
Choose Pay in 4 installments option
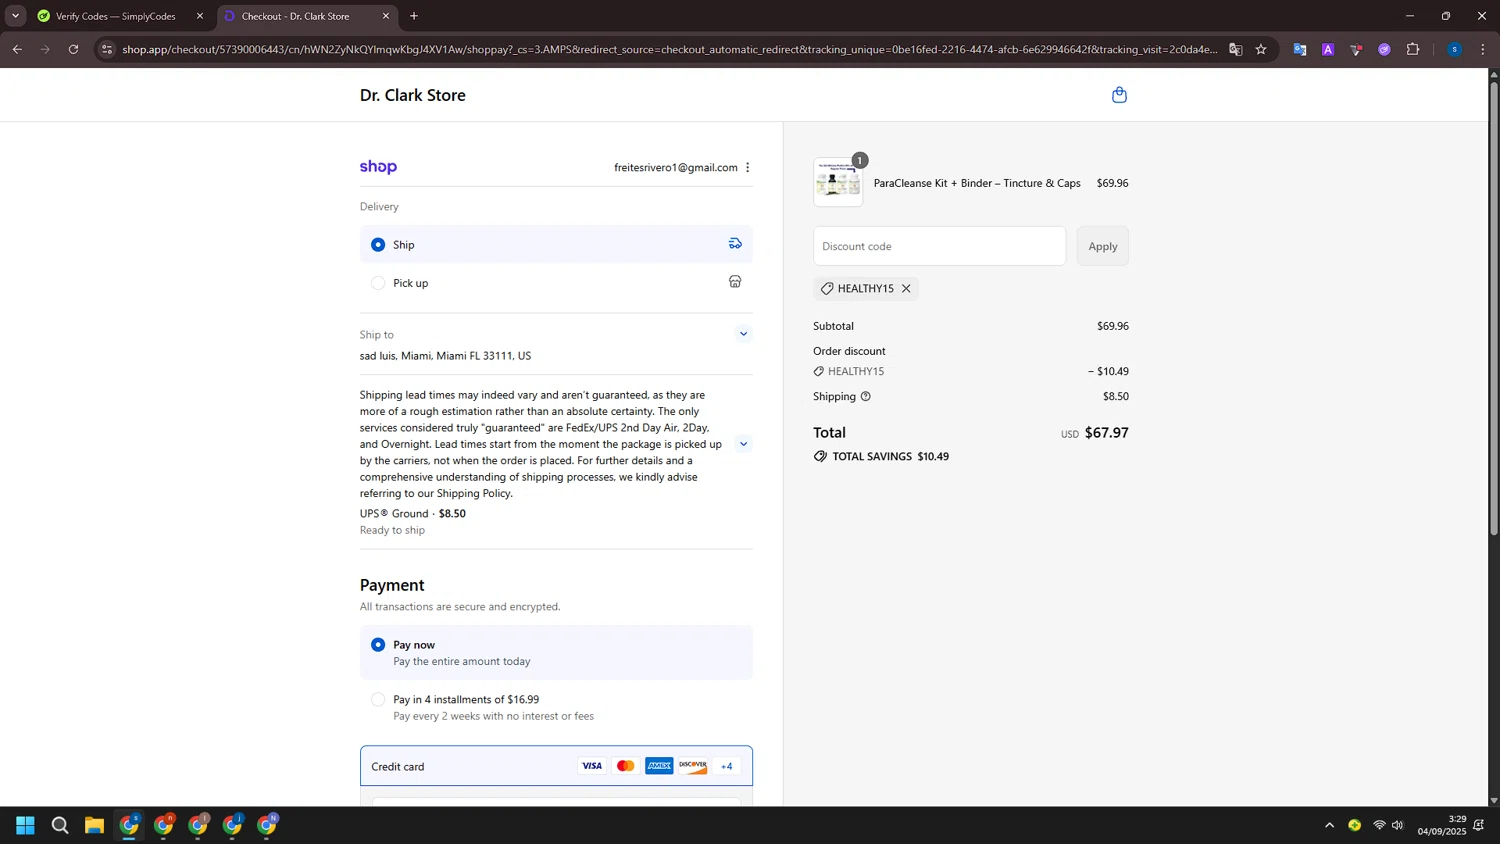(x=378, y=700)
